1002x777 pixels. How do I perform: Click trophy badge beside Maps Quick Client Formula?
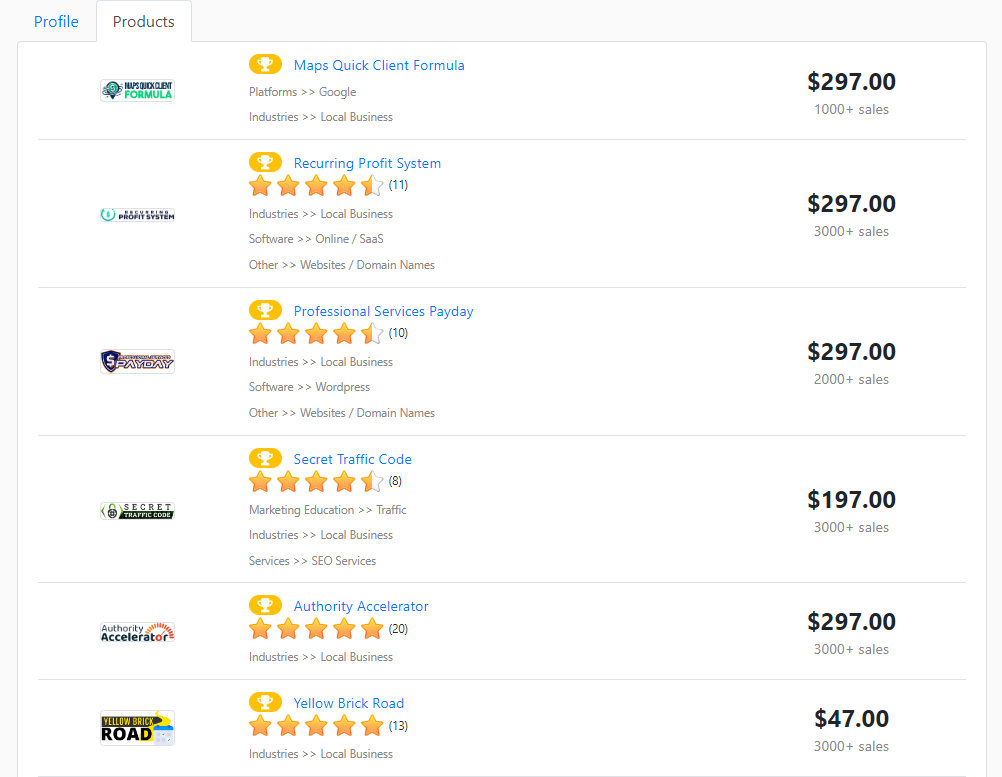[265, 65]
